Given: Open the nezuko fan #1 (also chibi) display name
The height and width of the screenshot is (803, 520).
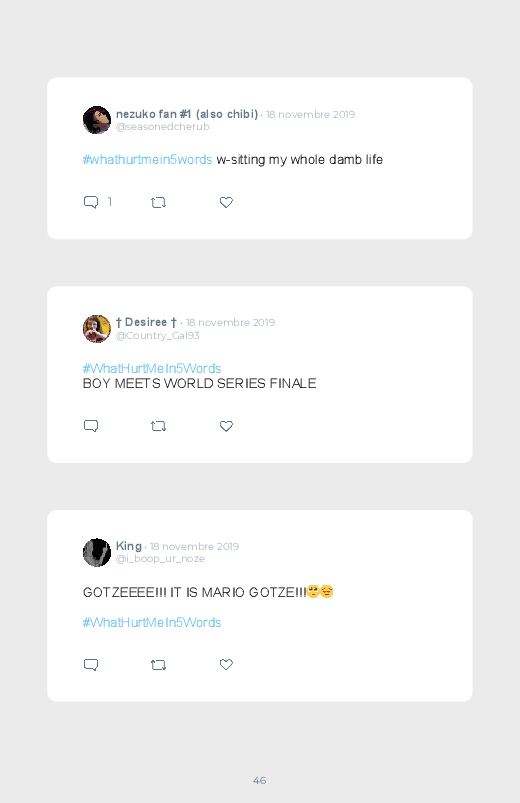Looking at the screenshot, I should [x=187, y=114].
